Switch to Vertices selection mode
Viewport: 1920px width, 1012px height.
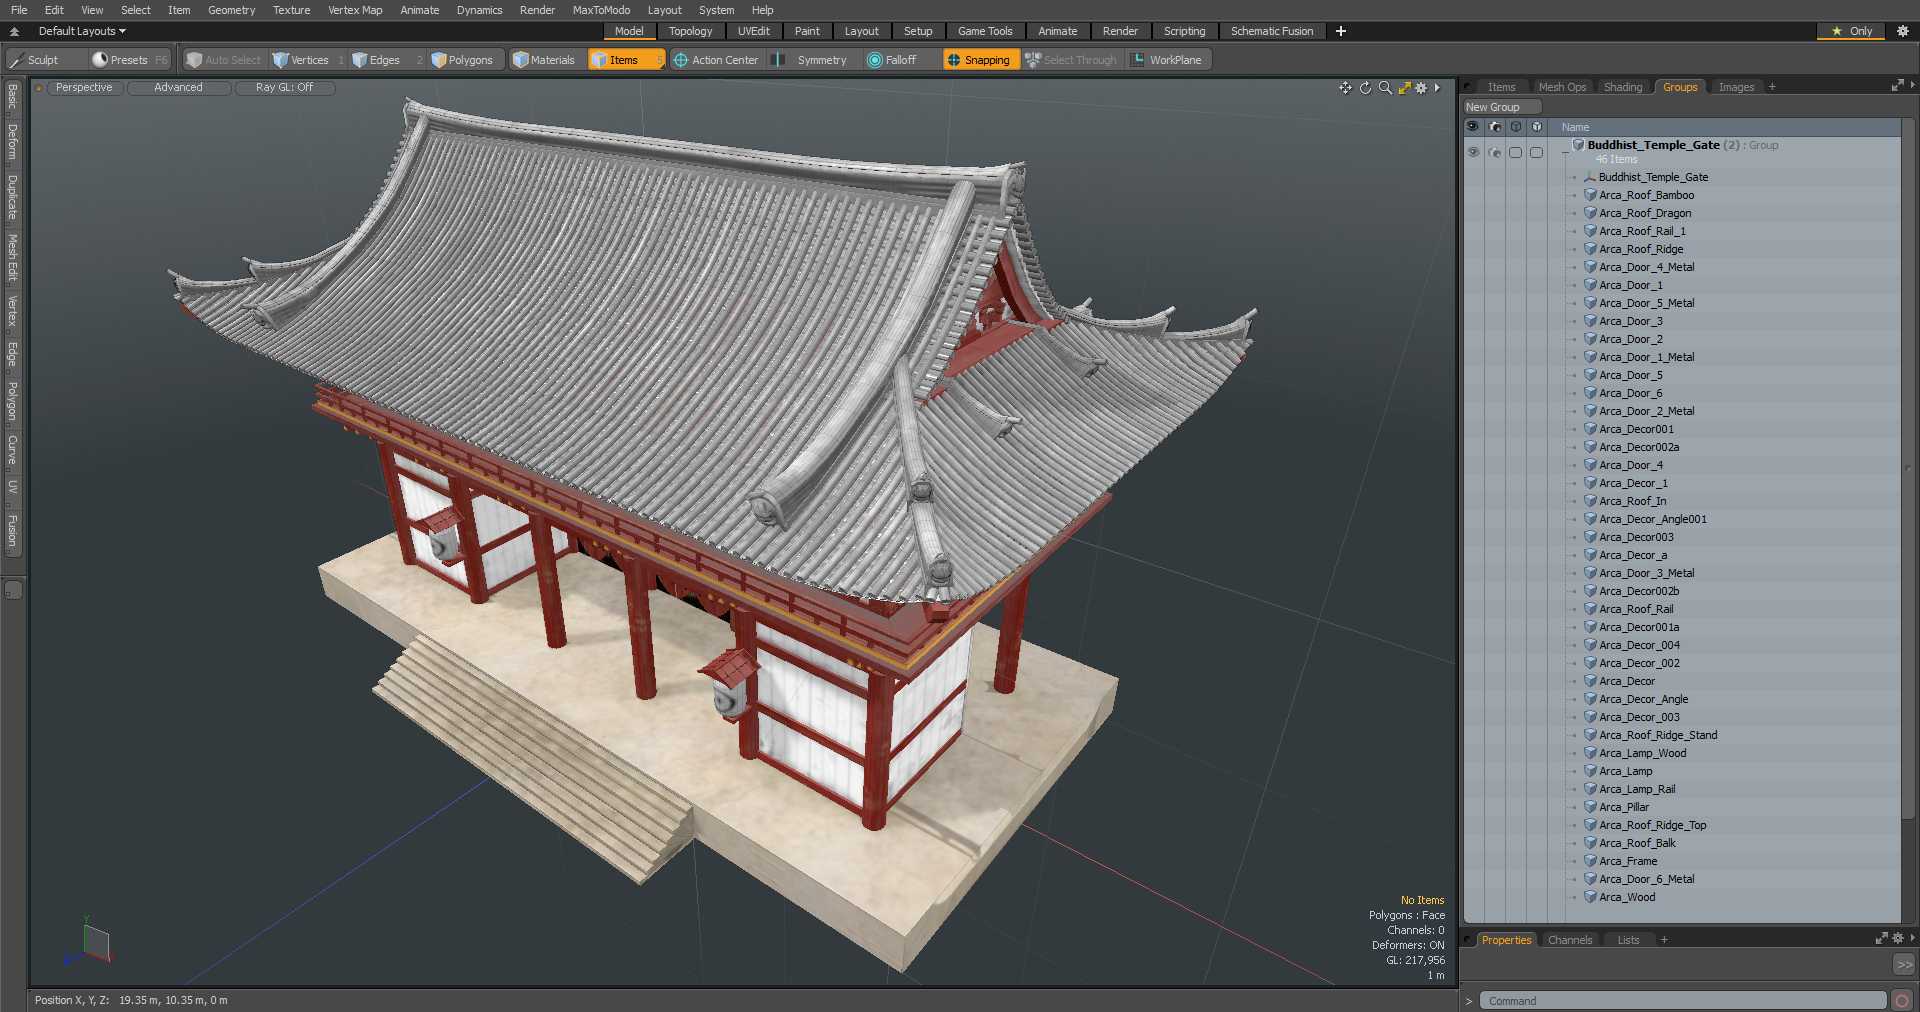pyautogui.click(x=308, y=60)
